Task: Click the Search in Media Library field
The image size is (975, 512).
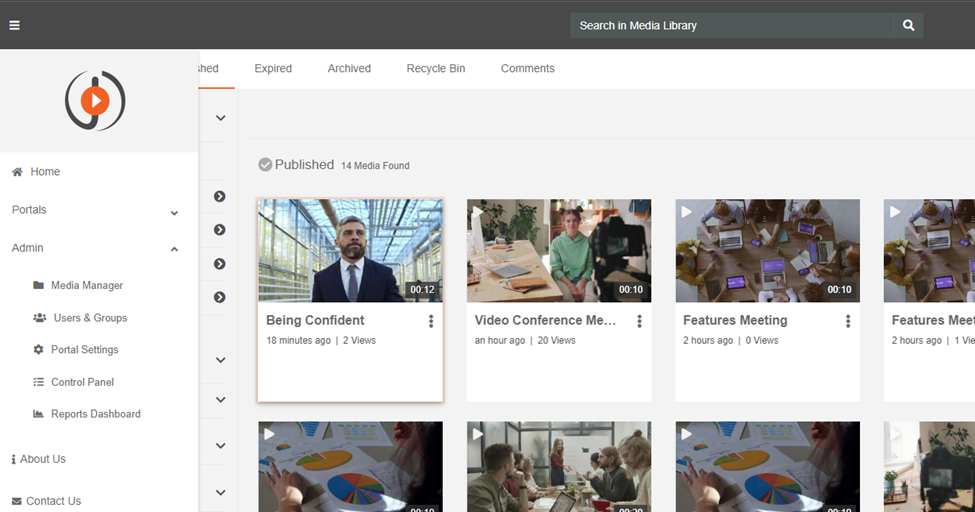Action: 730,25
